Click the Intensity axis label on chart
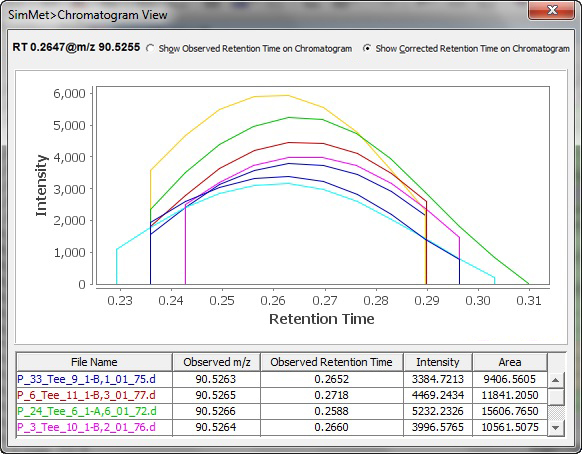 tap(41, 186)
